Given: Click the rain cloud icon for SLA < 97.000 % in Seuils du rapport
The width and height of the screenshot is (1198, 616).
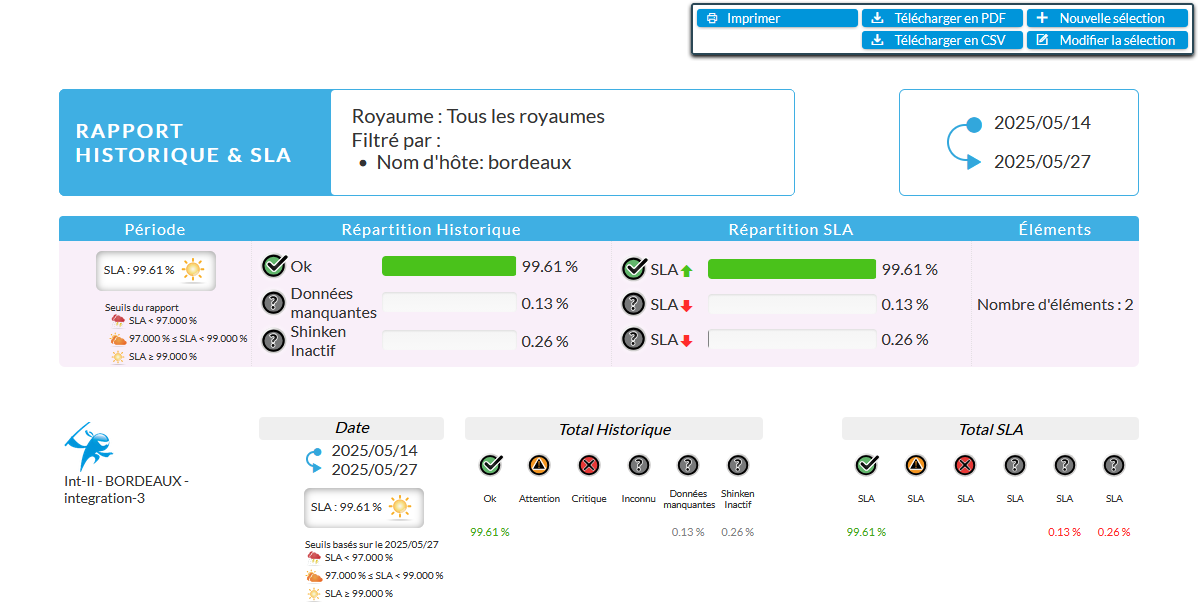Looking at the screenshot, I should click(118, 320).
